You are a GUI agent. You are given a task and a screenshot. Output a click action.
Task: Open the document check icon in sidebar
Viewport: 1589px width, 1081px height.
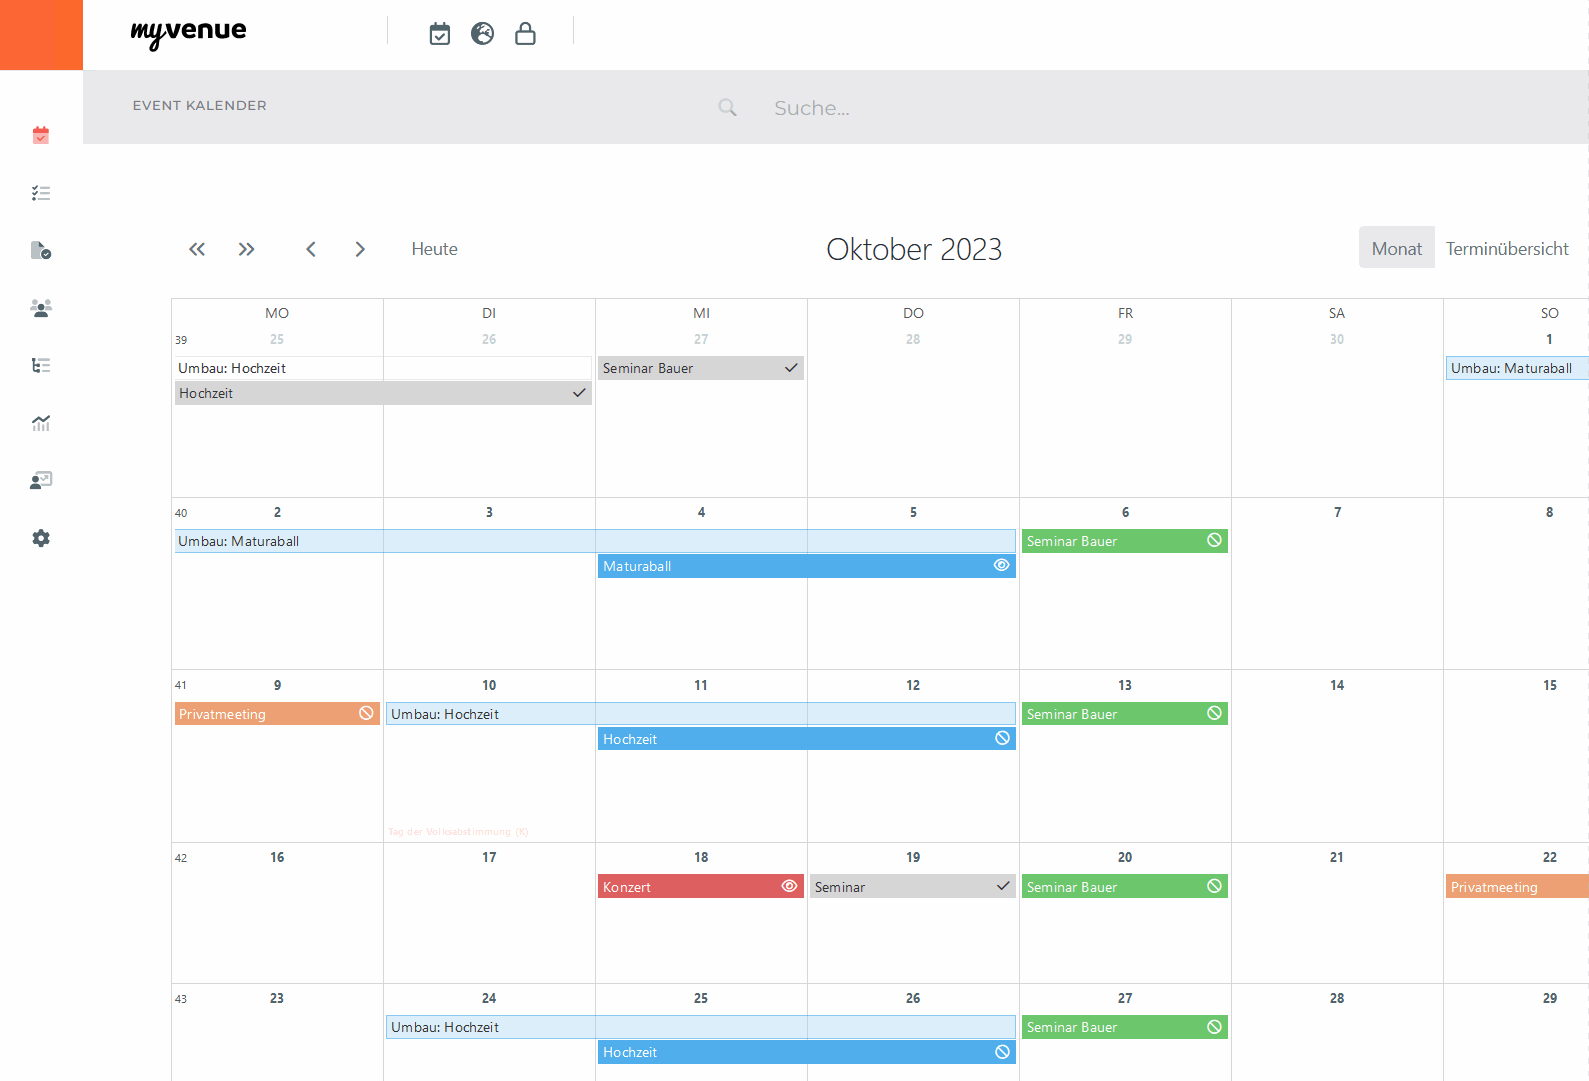click(x=41, y=250)
